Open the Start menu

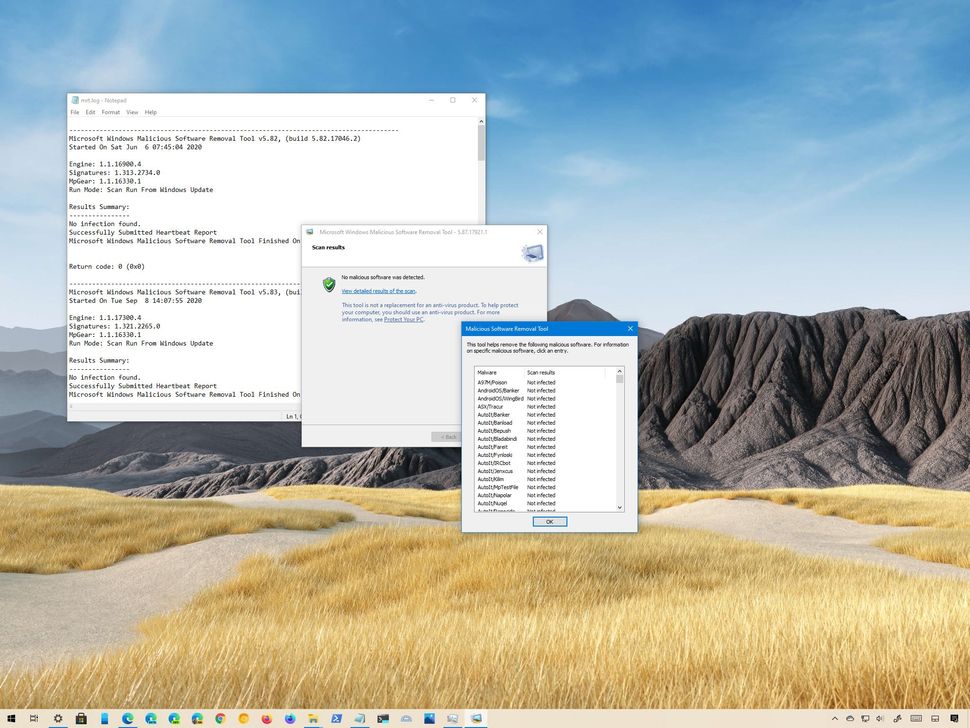coord(10,719)
